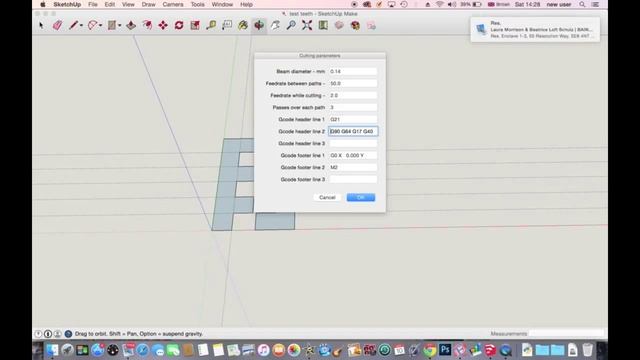Expand the Rectangle tool dropdown arrow

[120, 26]
